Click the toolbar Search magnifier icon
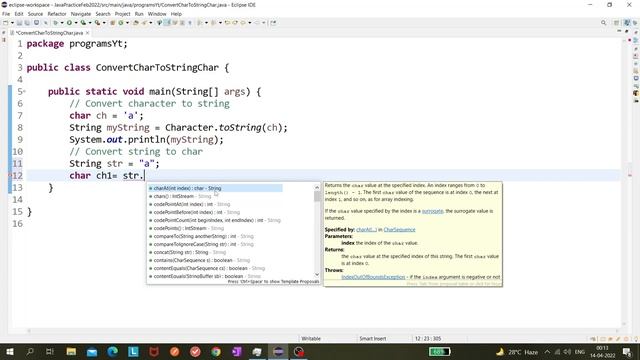Viewport: 640px width, 360px height. tap(603, 23)
